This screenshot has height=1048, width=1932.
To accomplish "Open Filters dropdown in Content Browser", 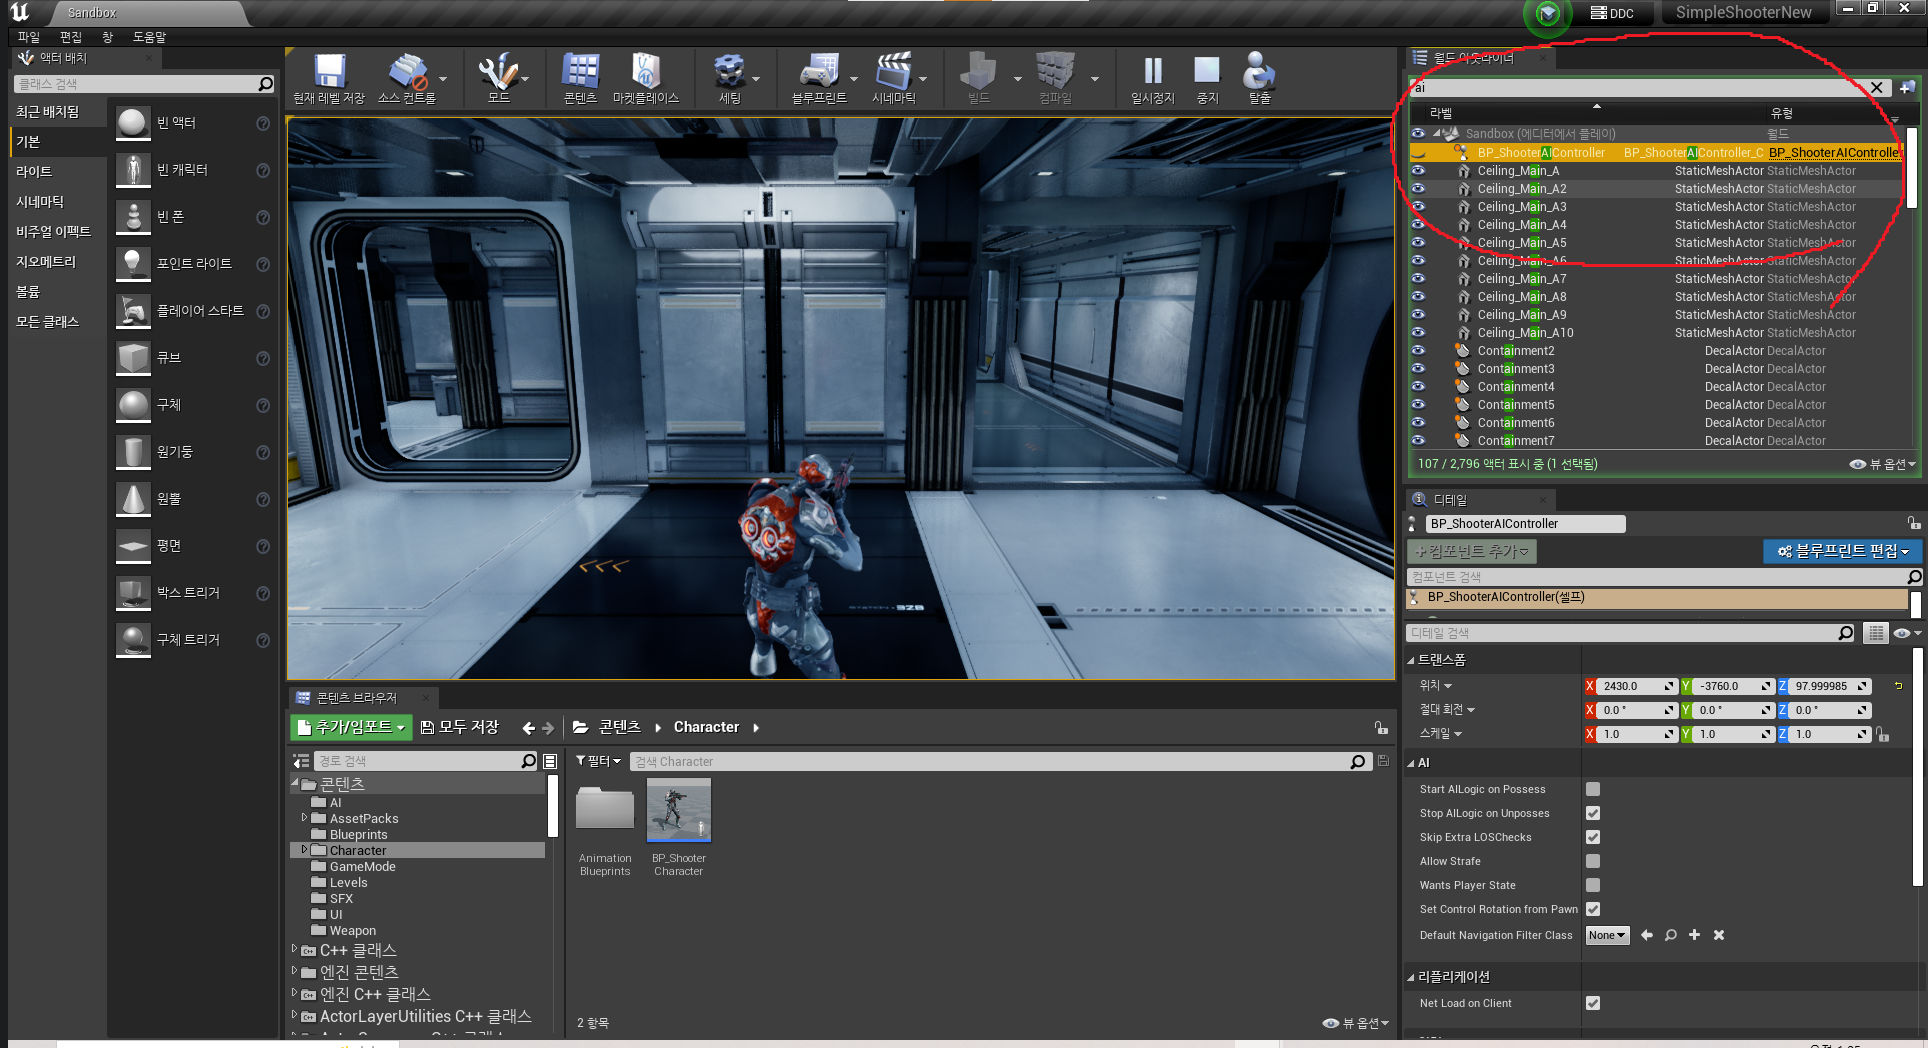I will point(598,761).
